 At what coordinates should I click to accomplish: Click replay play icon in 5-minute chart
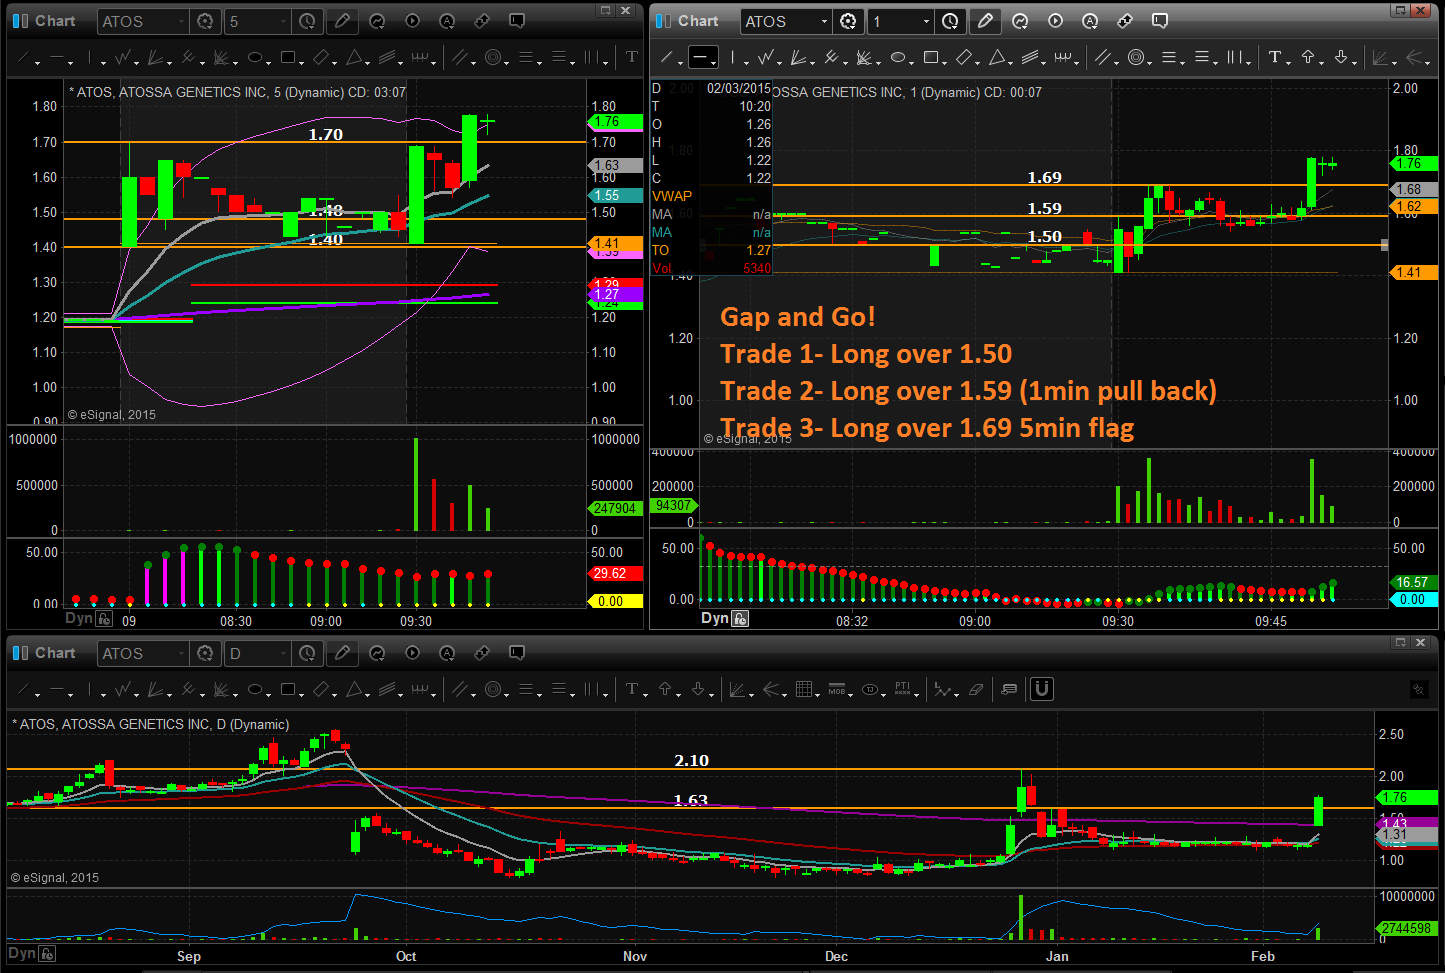pos(412,21)
